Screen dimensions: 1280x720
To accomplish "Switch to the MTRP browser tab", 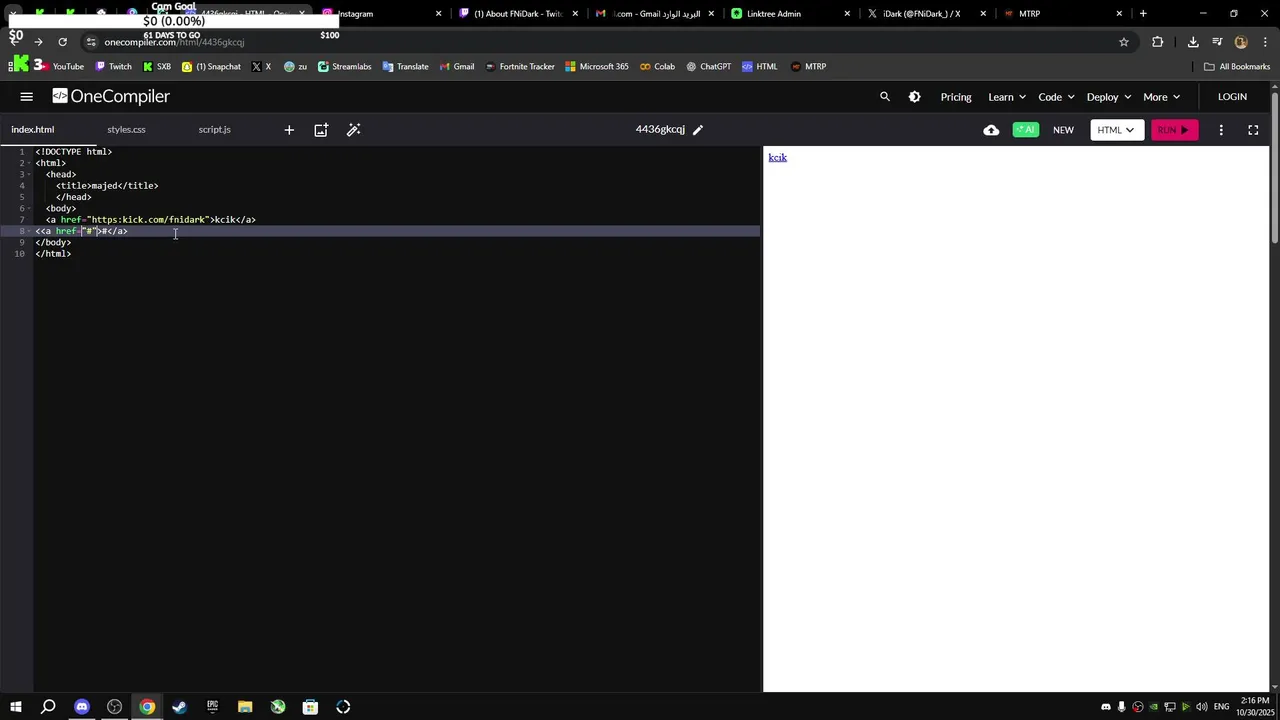I will pyautogui.click(x=1063, y=14).
